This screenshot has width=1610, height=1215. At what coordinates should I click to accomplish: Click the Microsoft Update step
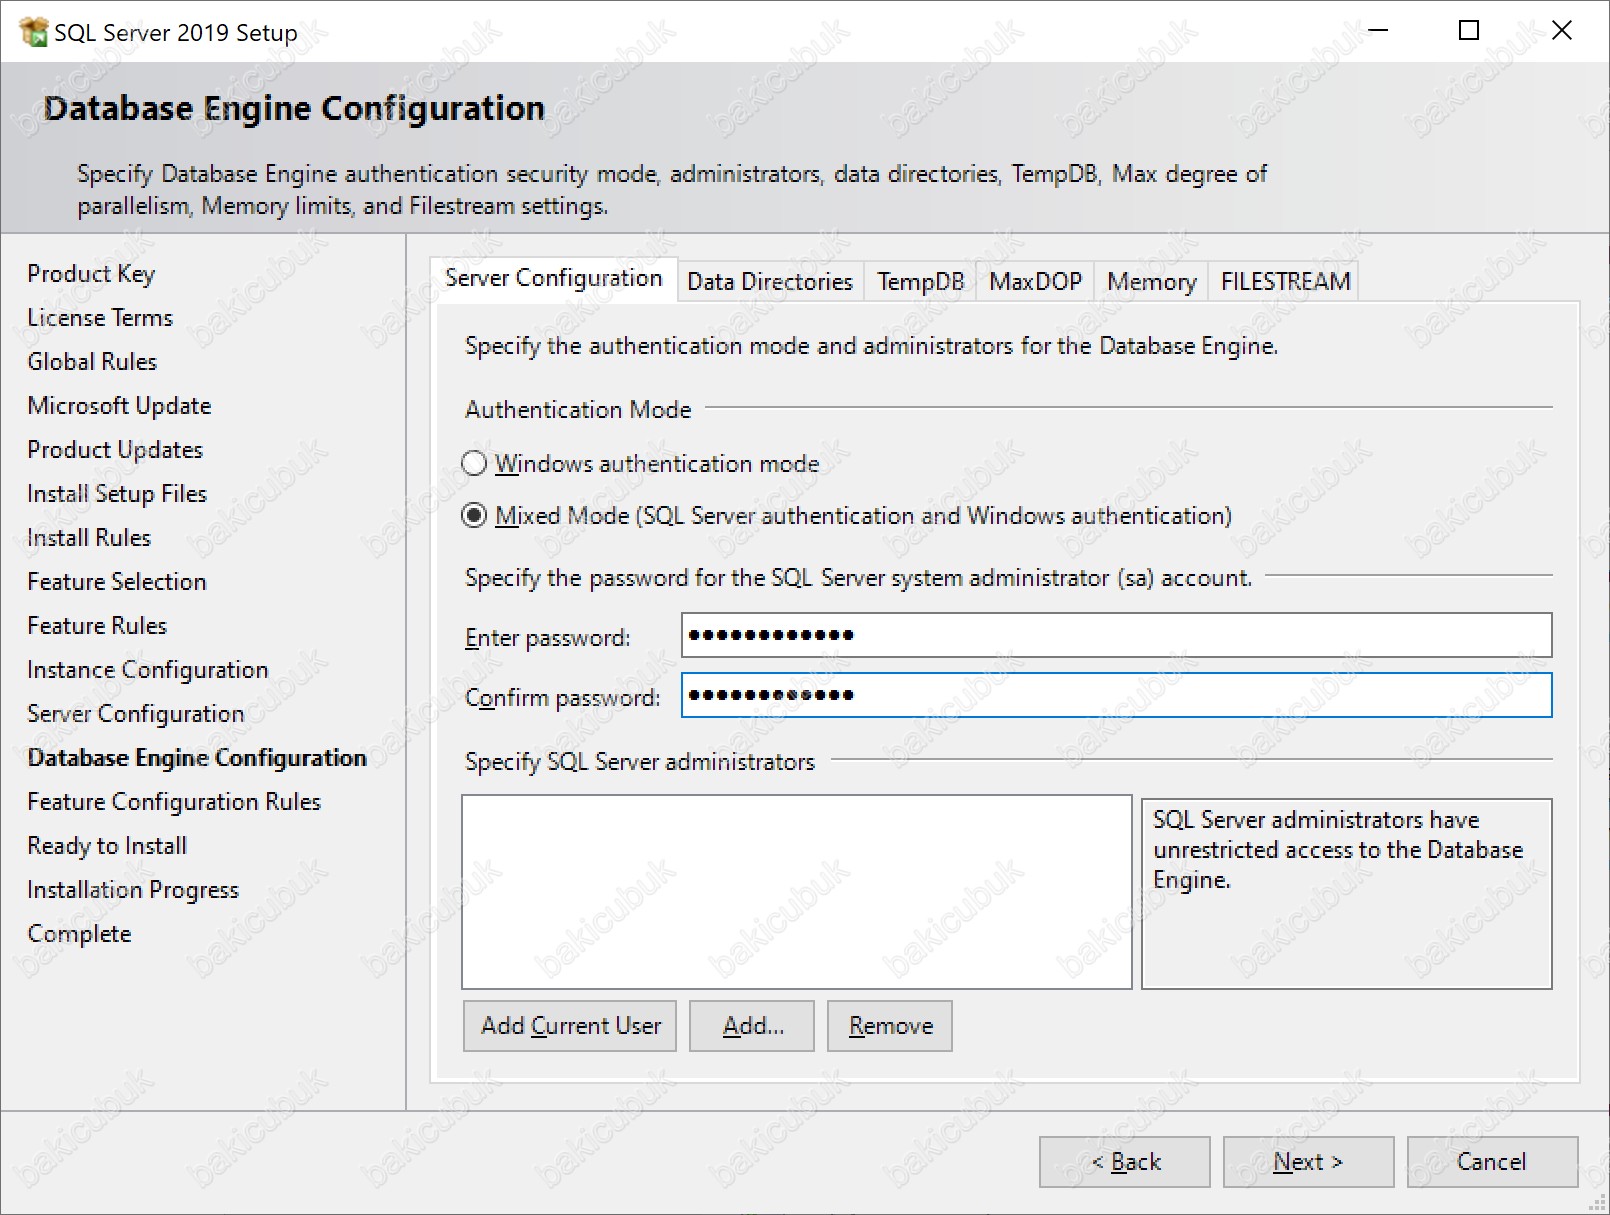point(119,406)
